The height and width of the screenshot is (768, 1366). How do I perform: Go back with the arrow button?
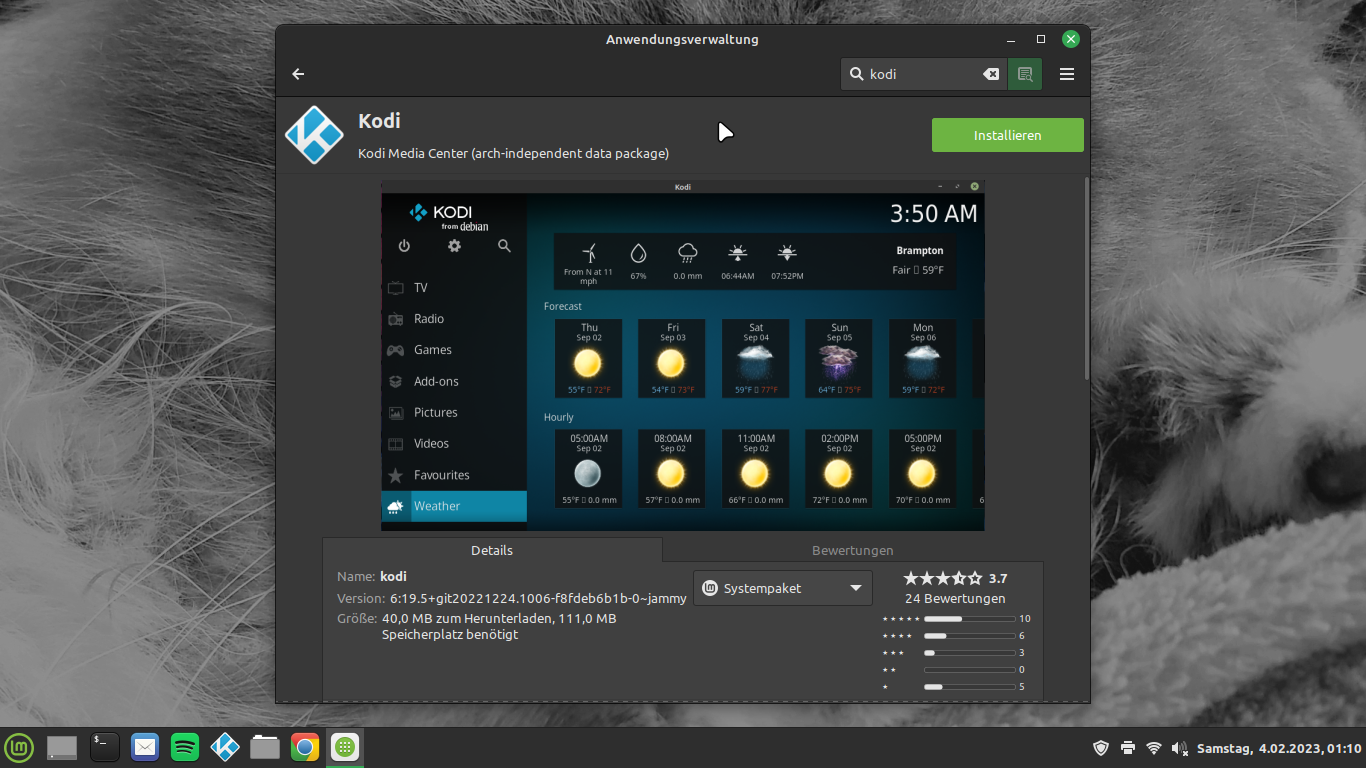point(298,74)
